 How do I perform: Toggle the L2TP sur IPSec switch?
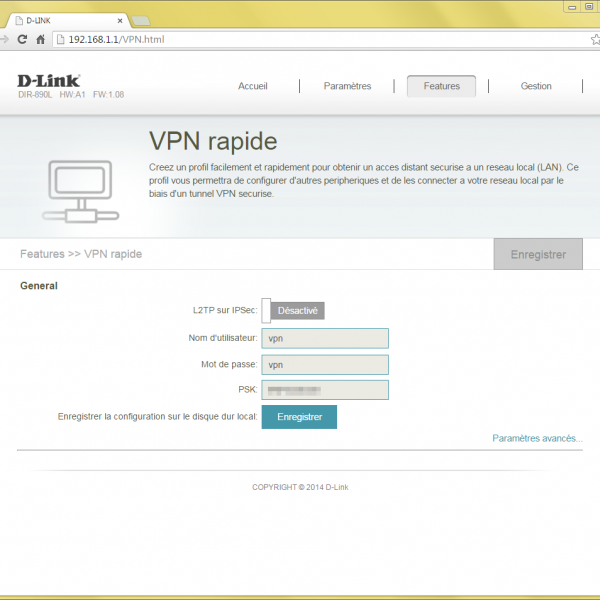293,311
